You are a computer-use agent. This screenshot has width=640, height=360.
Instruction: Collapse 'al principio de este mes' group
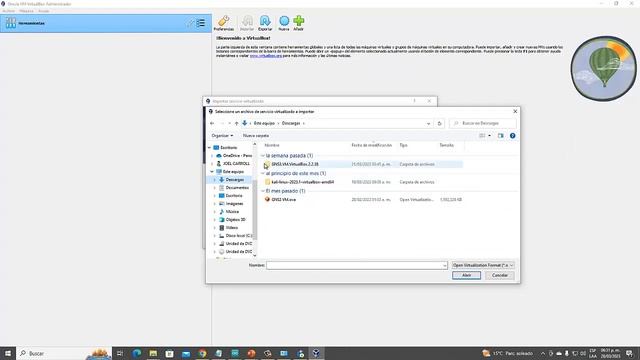pyautogui.click(x=263, y=173)
